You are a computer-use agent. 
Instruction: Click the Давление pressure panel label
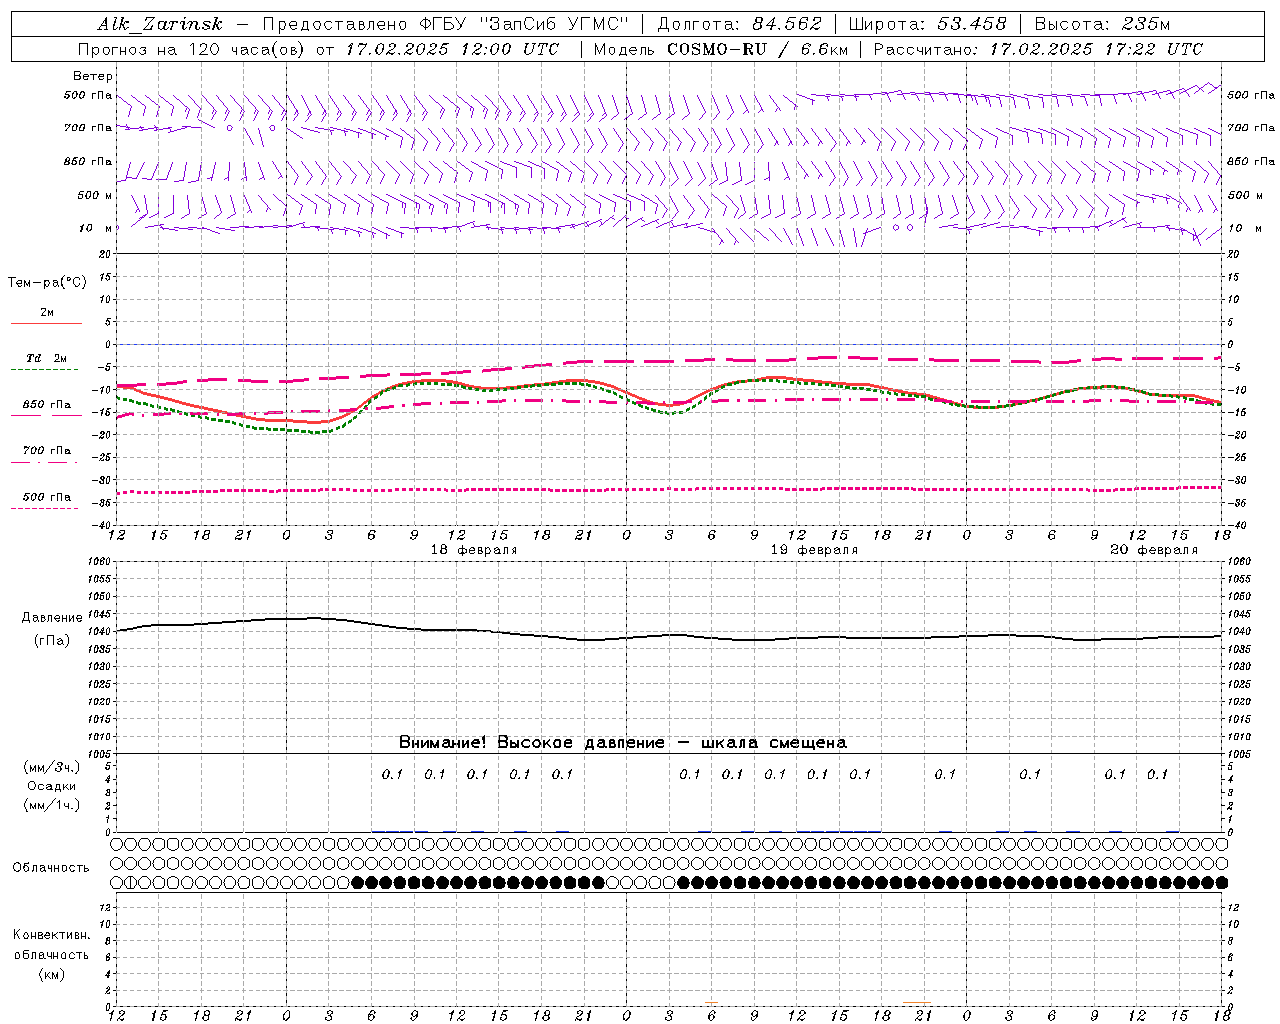tap(52, 618)
